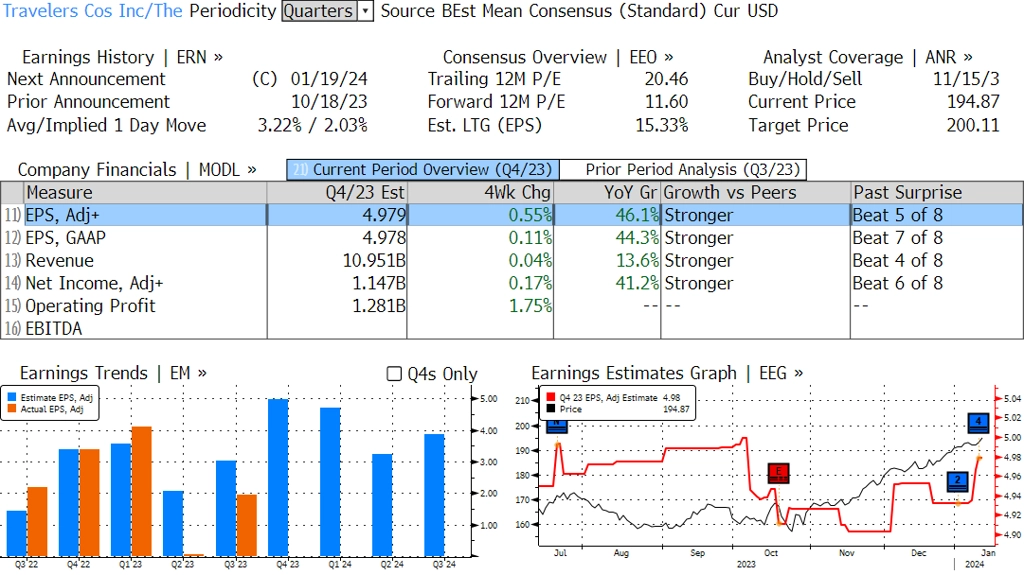Click the Operating Profit 1.75% change value
Screen dimensions: 1024x575
530,306
